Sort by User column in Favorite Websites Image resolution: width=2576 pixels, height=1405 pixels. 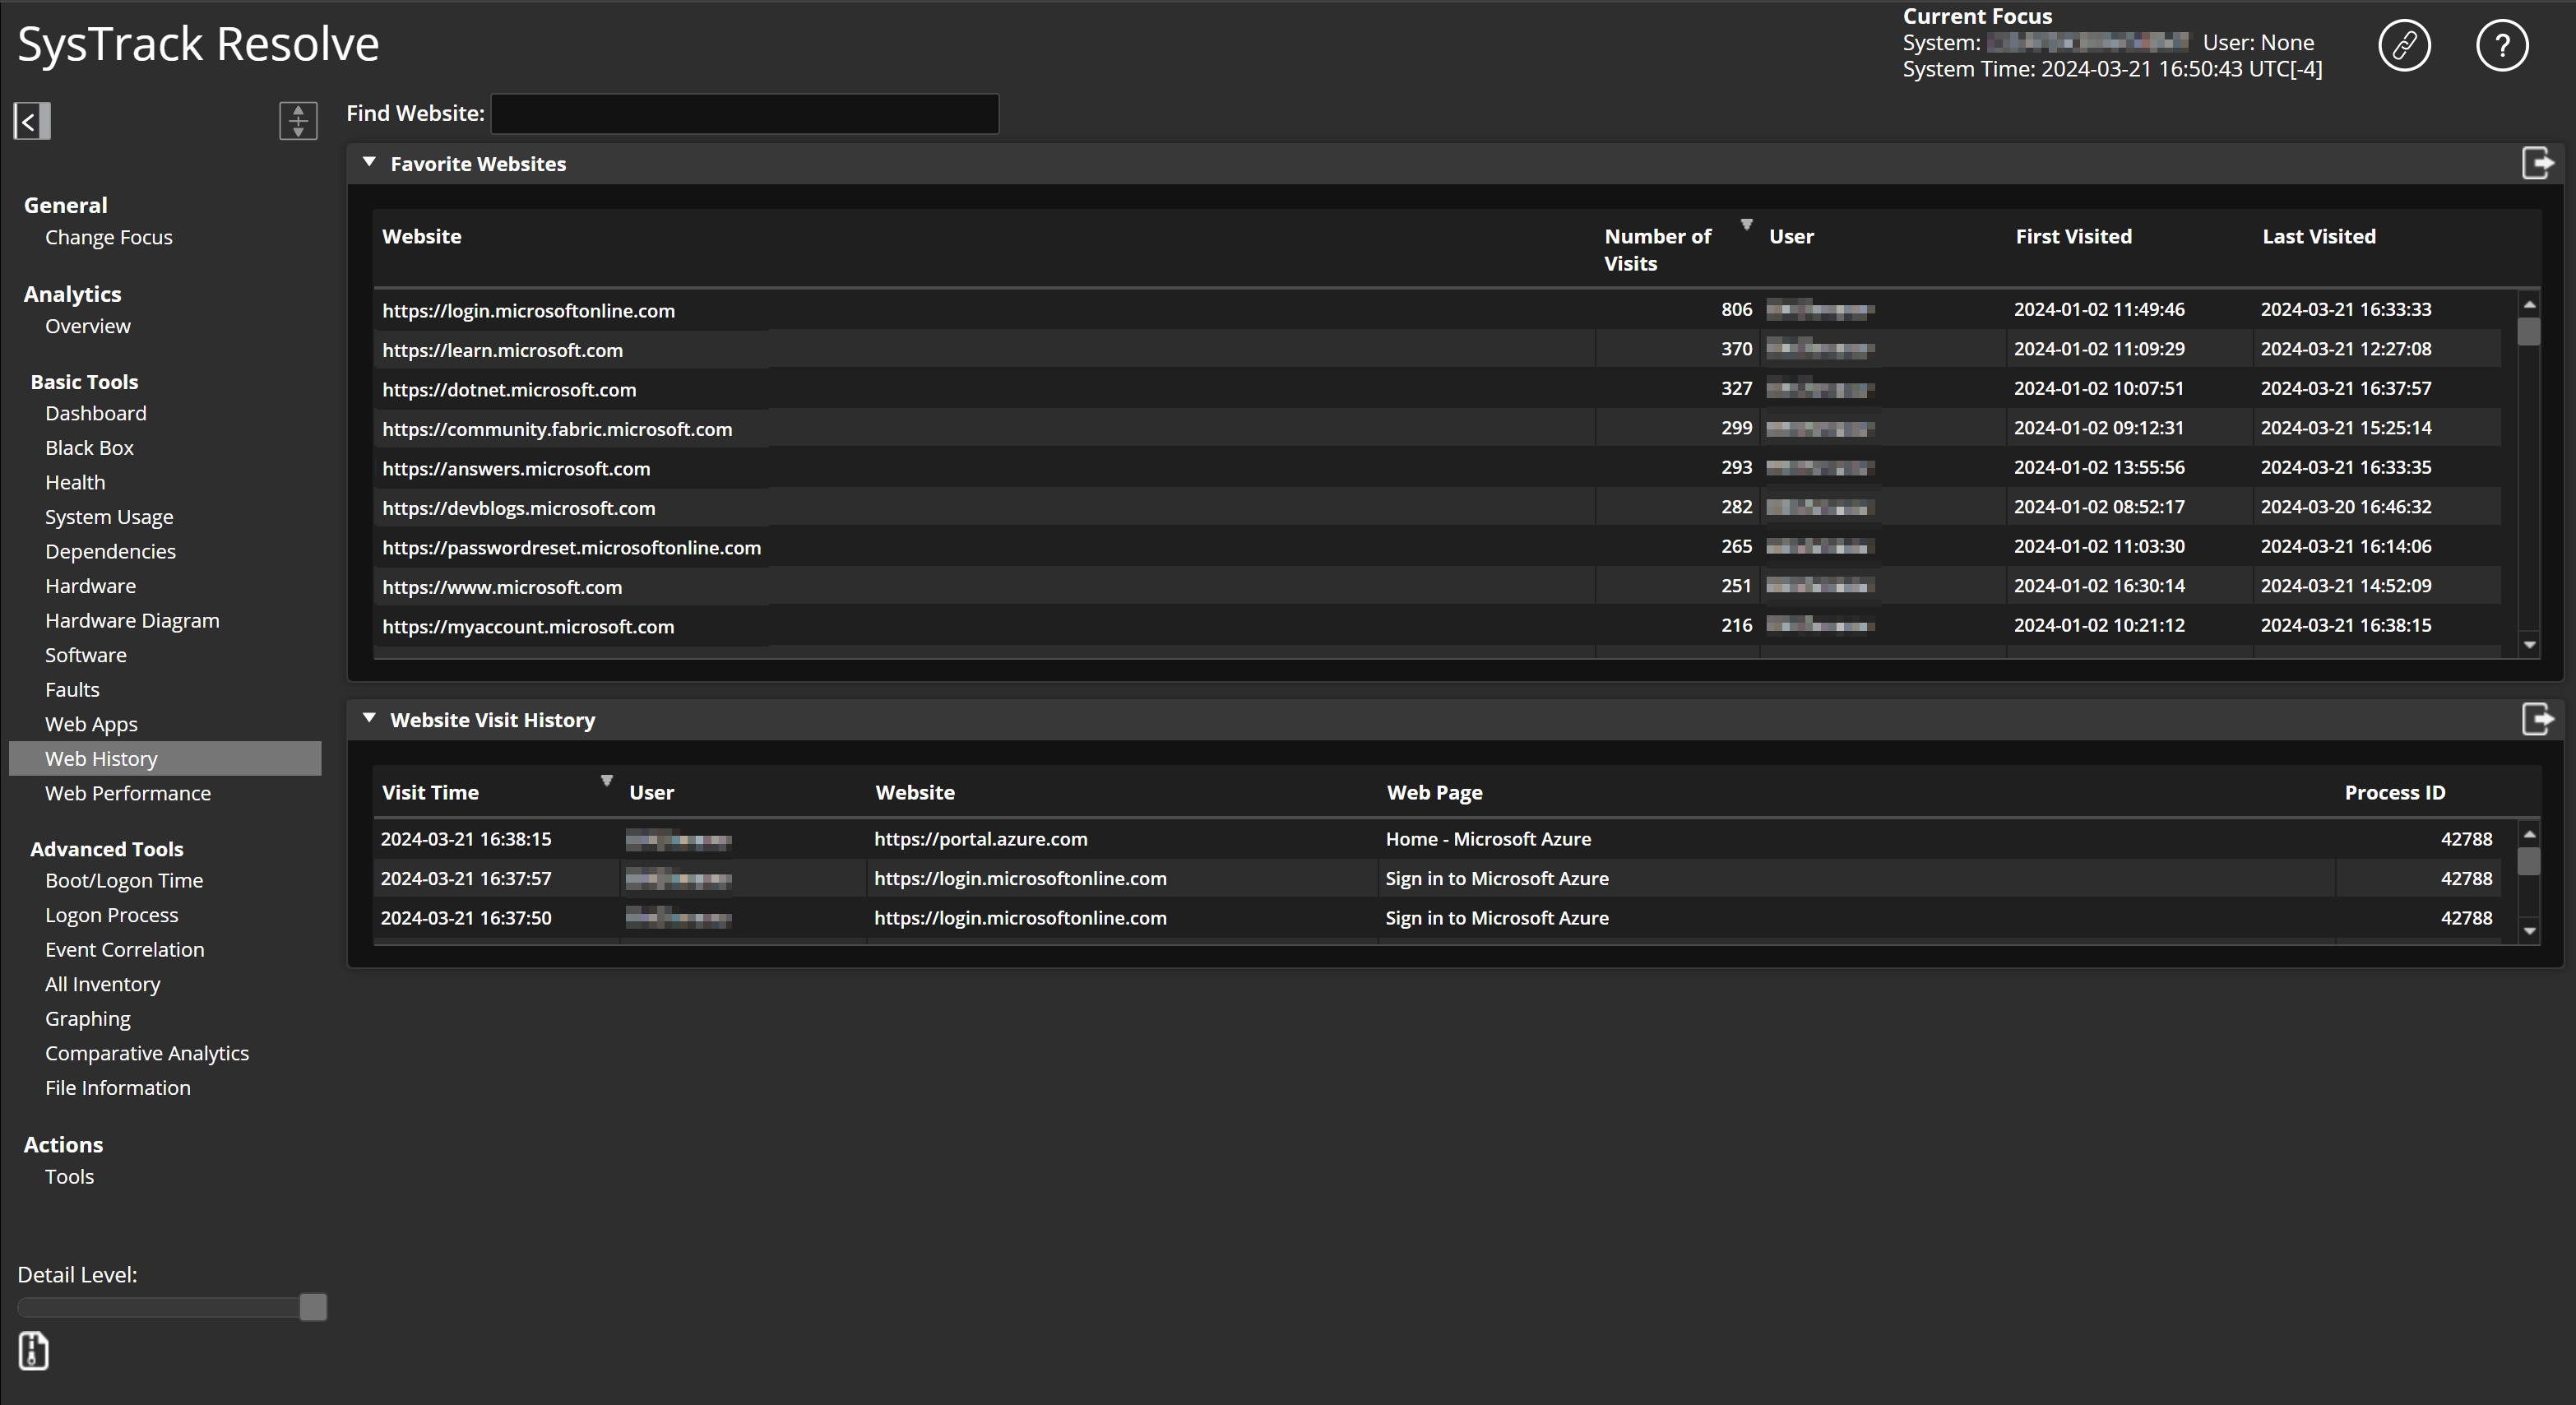click(x=1791, y=236)
